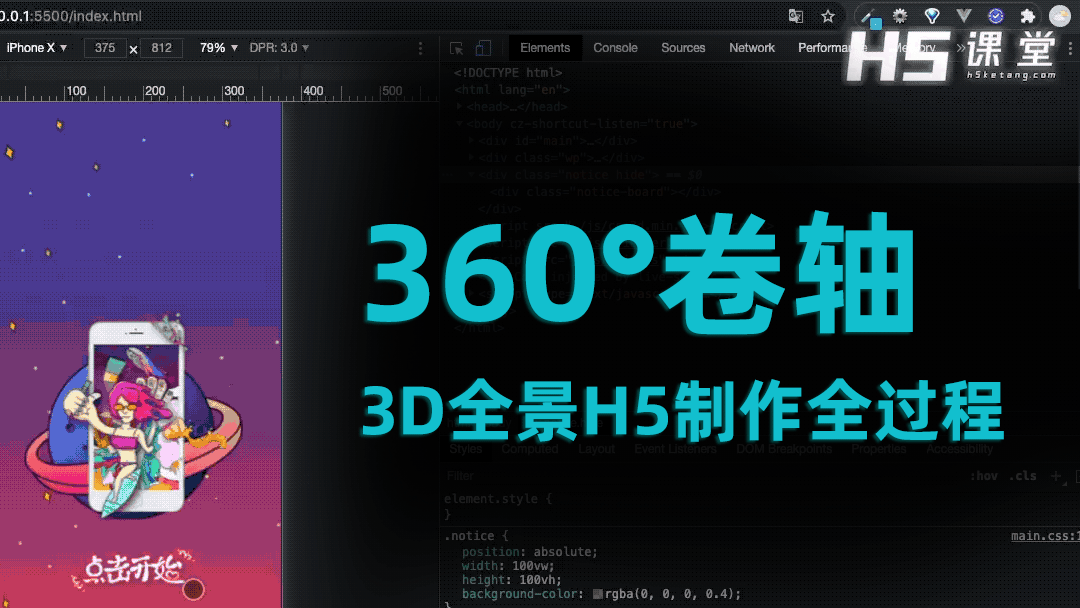1080x608 pixels.
Task: Click the Vue devtools extension icon
Action: [964, 16]
